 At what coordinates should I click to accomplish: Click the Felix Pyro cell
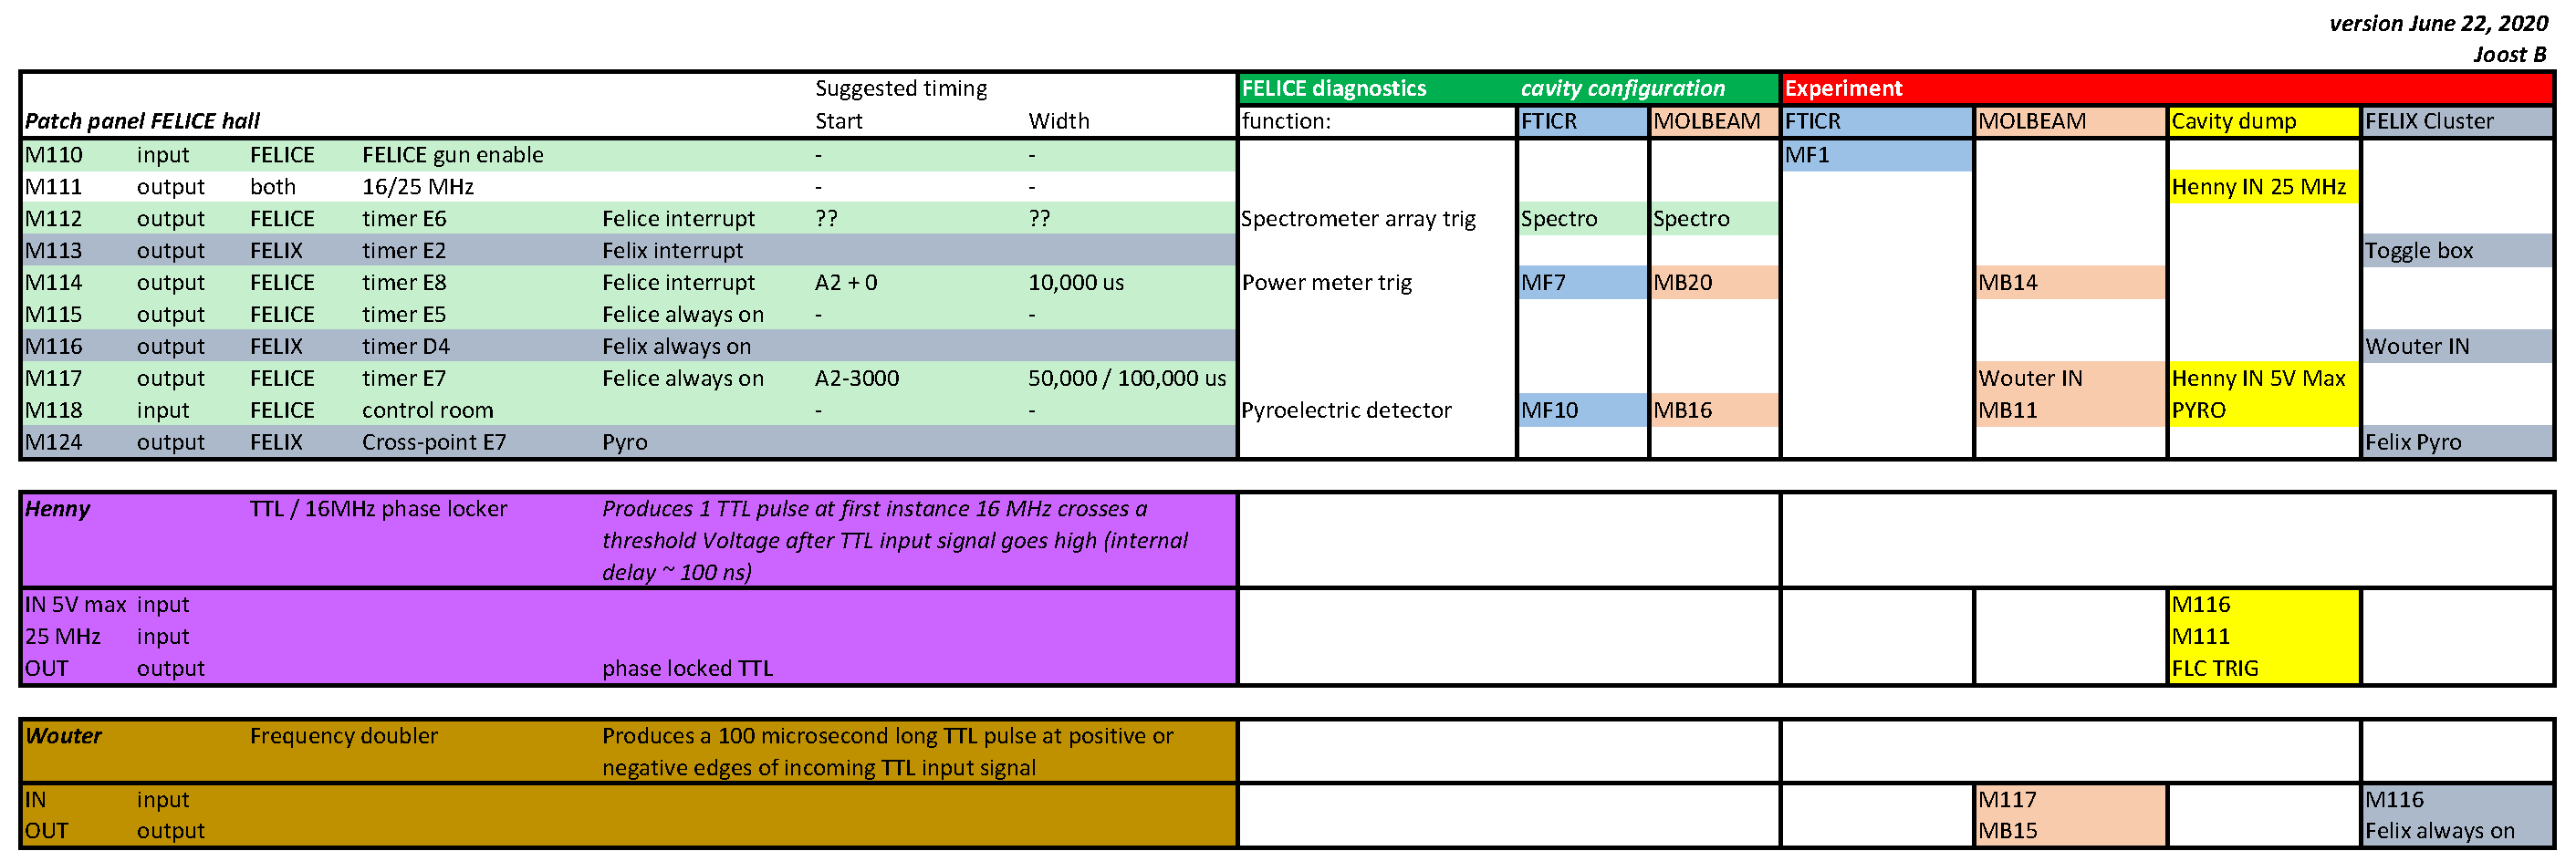pyautogui.click(x=2412, y=442)
